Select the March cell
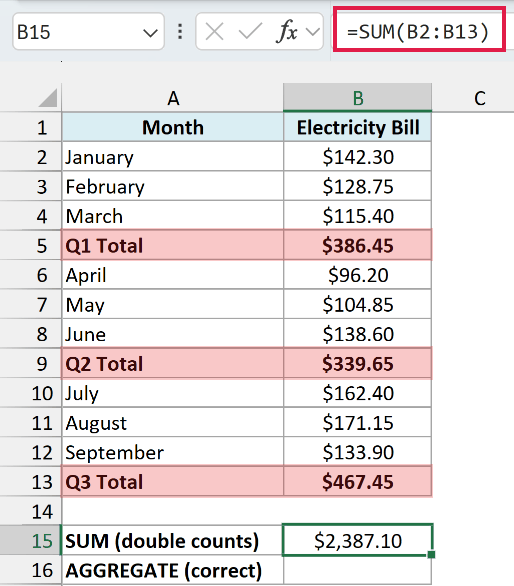Screen dimensions: 514x586 173,216
